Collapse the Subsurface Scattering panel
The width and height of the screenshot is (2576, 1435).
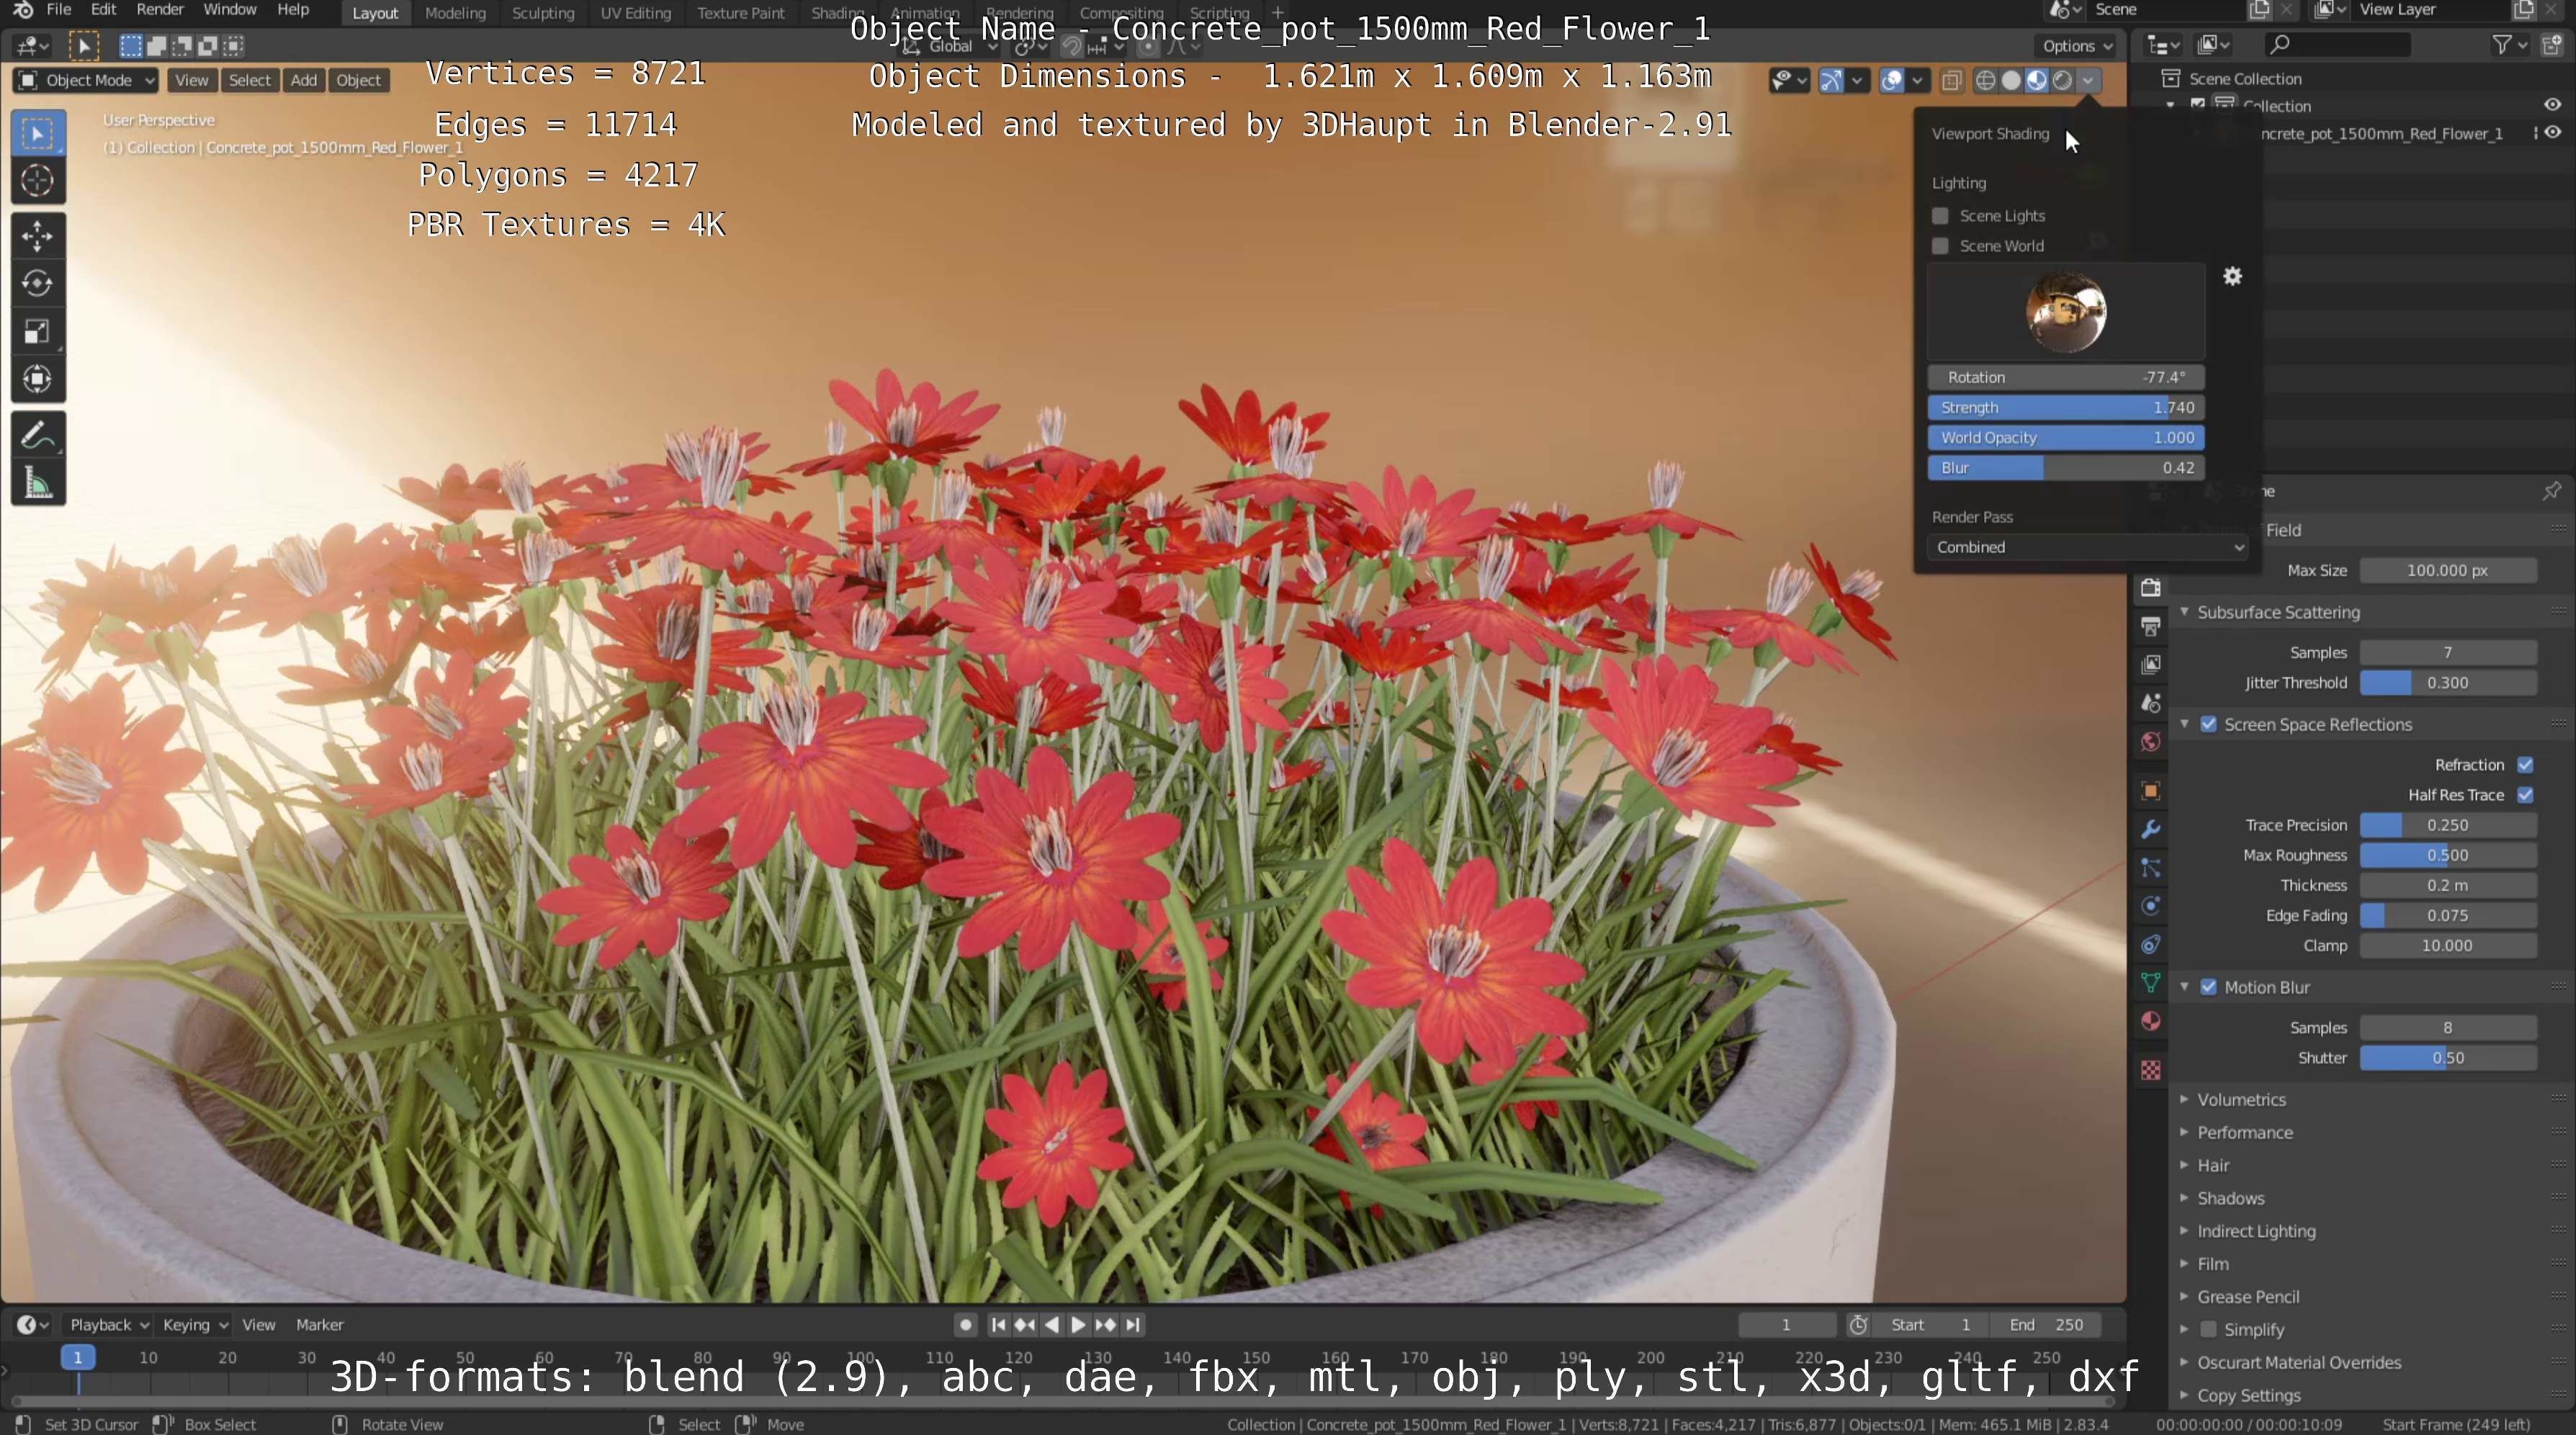pos(2278,612)
